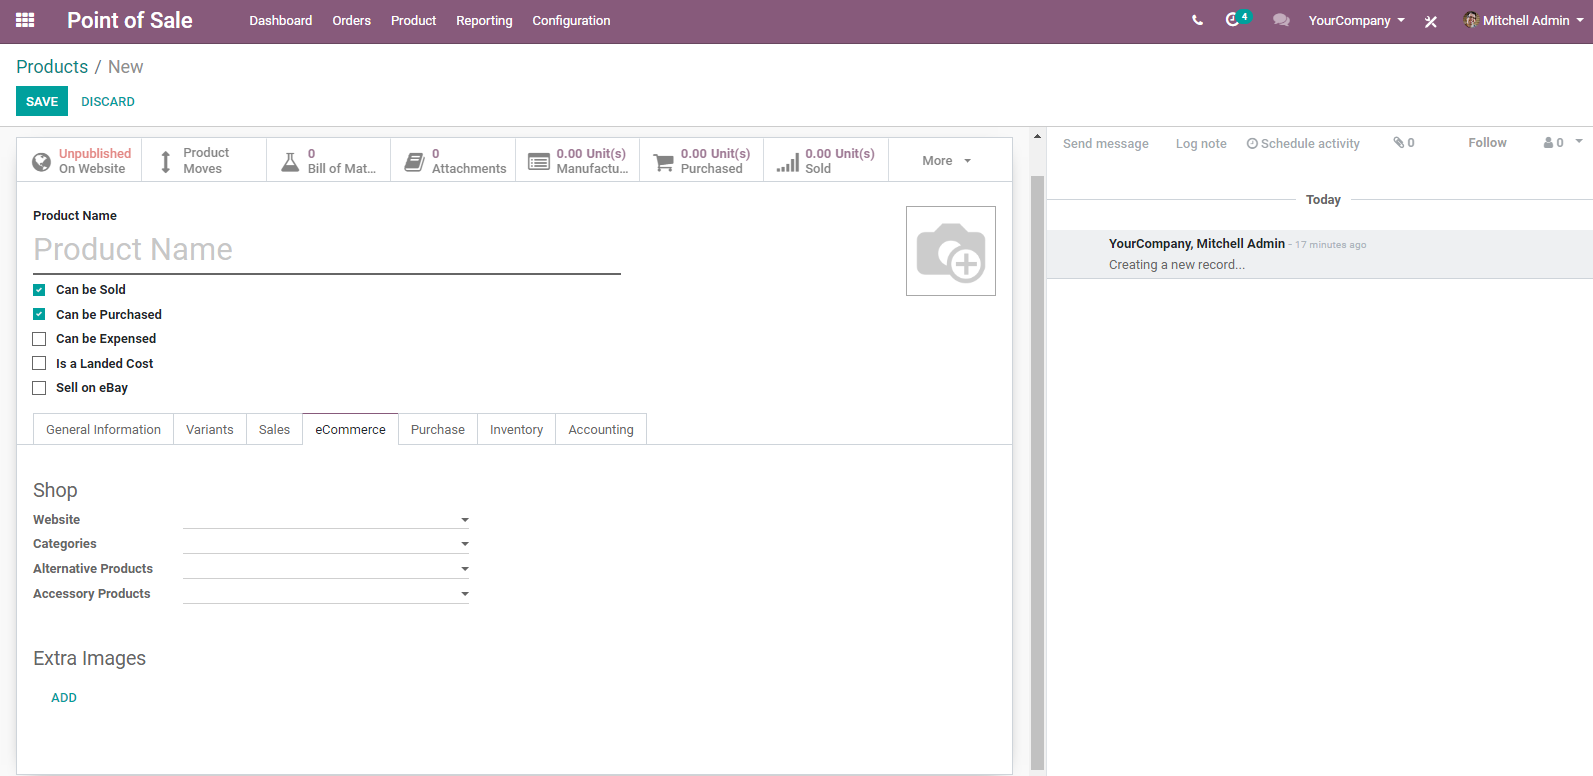Click the Follow button

(x=1487, y=143)
